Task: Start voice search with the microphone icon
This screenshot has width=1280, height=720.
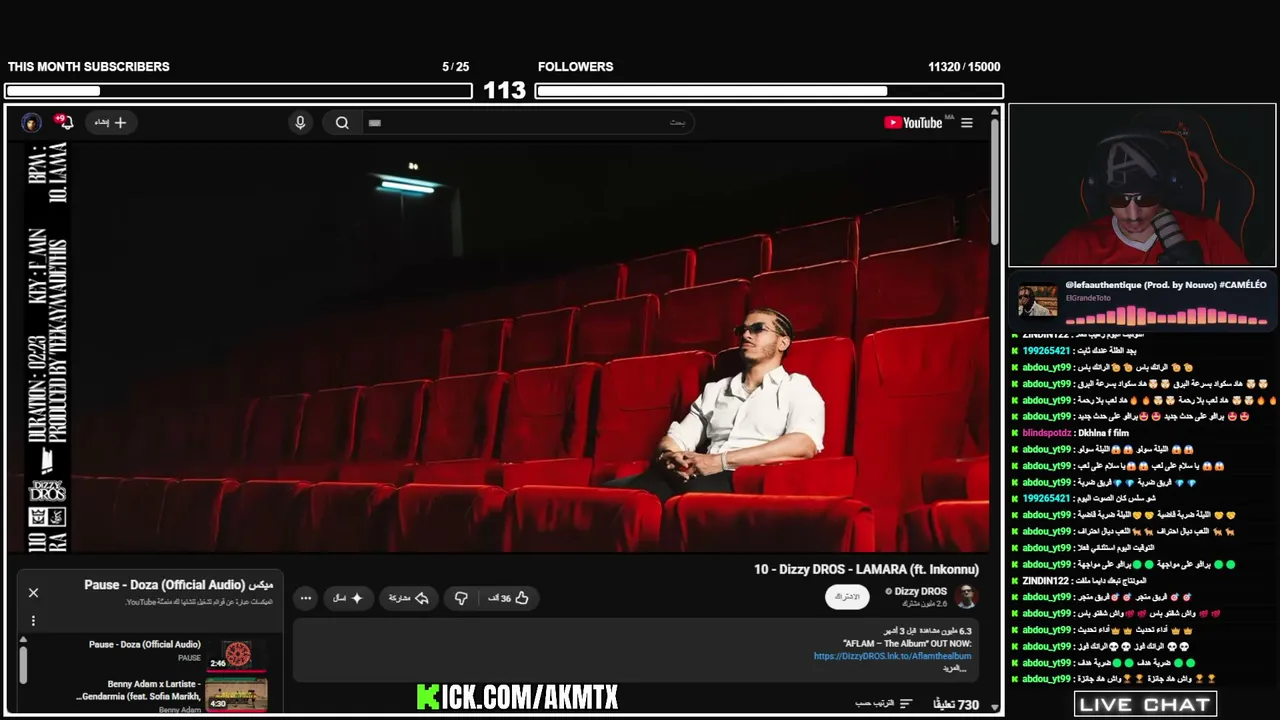Action: tap(299, 122)
